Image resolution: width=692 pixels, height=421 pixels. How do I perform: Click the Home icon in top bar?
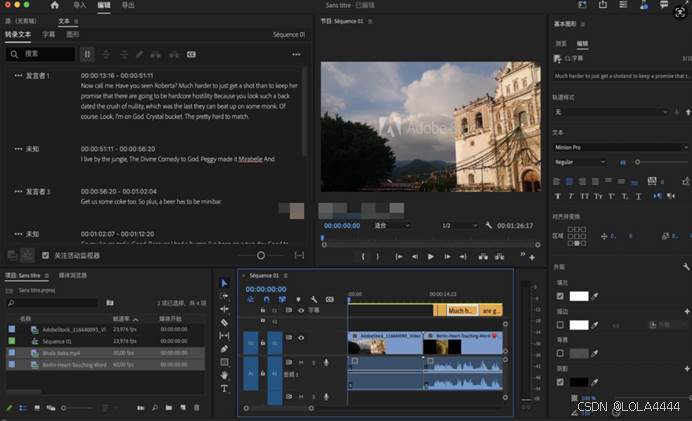55,5
